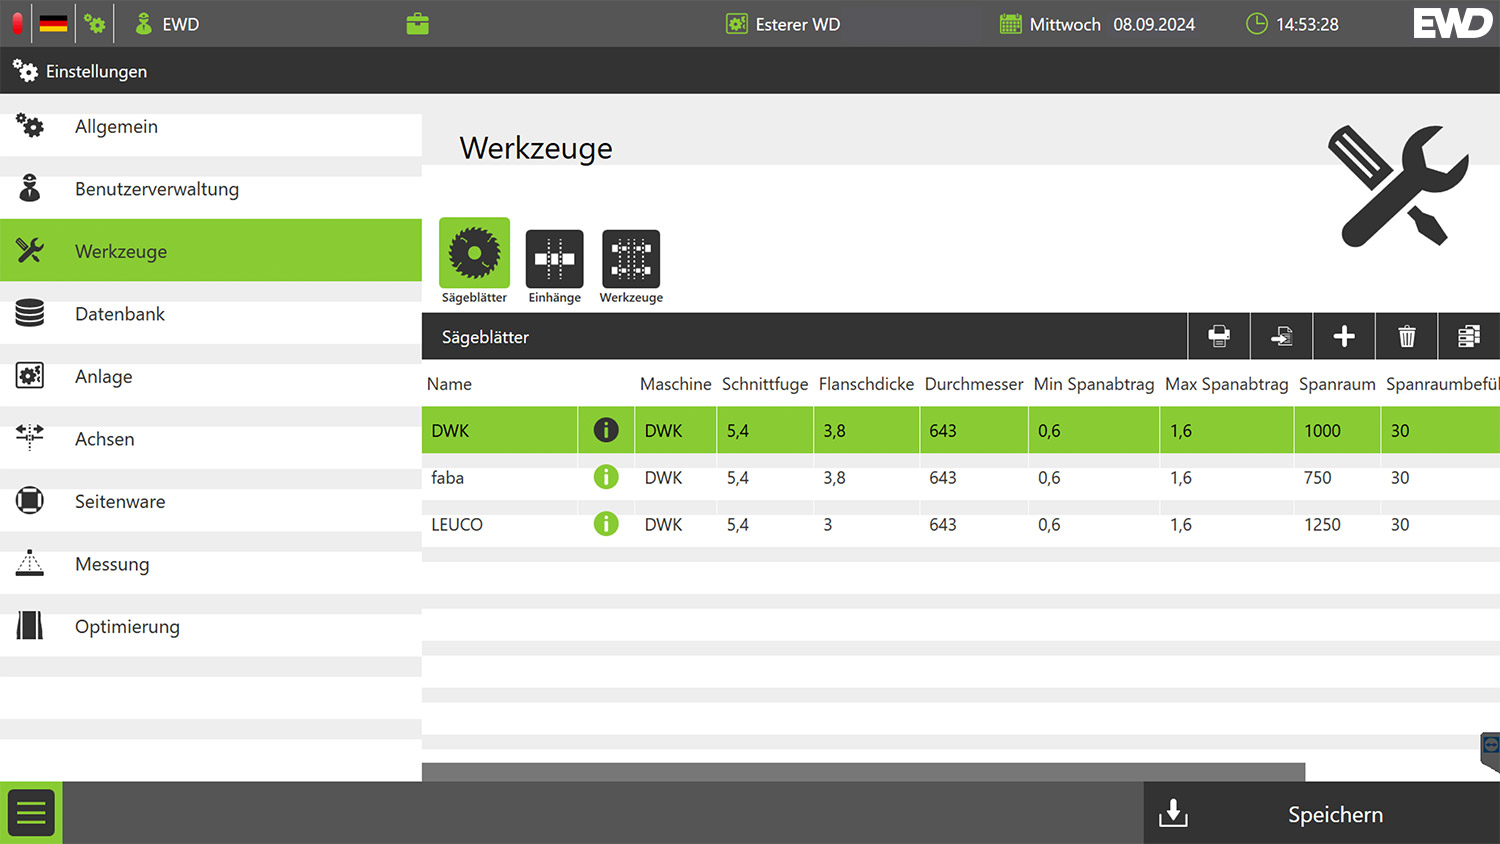Click the column settings icon in Sägeblätter toolbar
The image size is (1500, 844).
1468,337
